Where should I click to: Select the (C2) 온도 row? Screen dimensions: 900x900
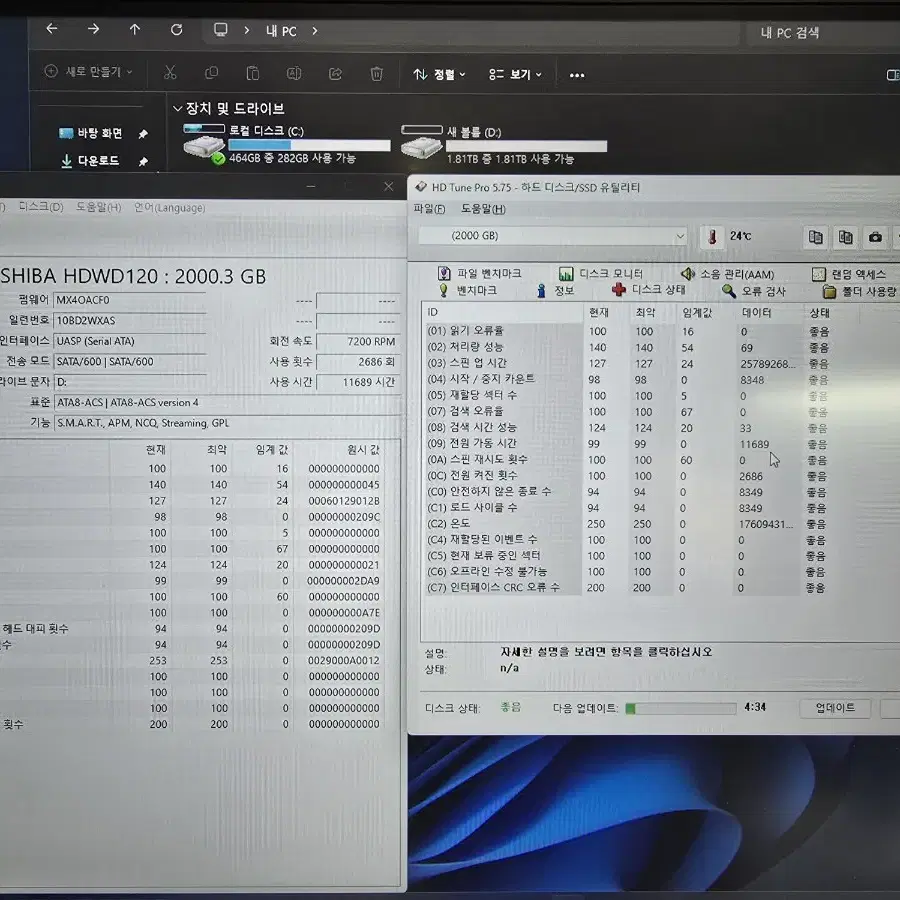tap(631, 523)
